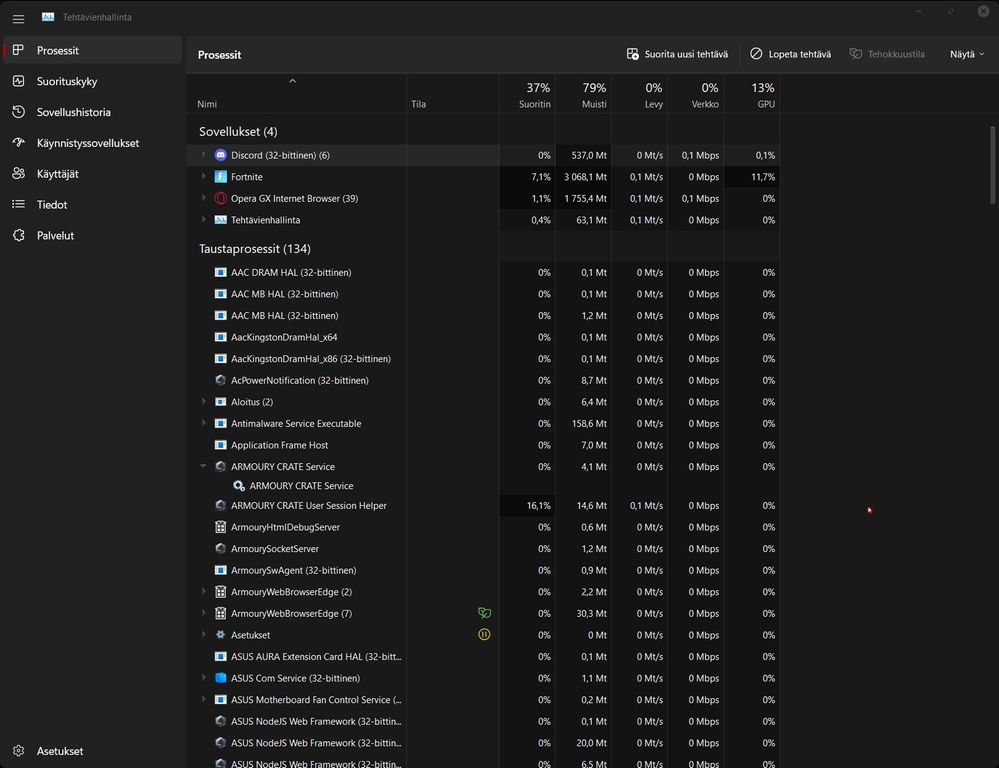The width and height of the screenshot is (999, 768).
Task: Click the Lopeta tehtävä button
Action: pyautogui.click(x=790, y=54)
